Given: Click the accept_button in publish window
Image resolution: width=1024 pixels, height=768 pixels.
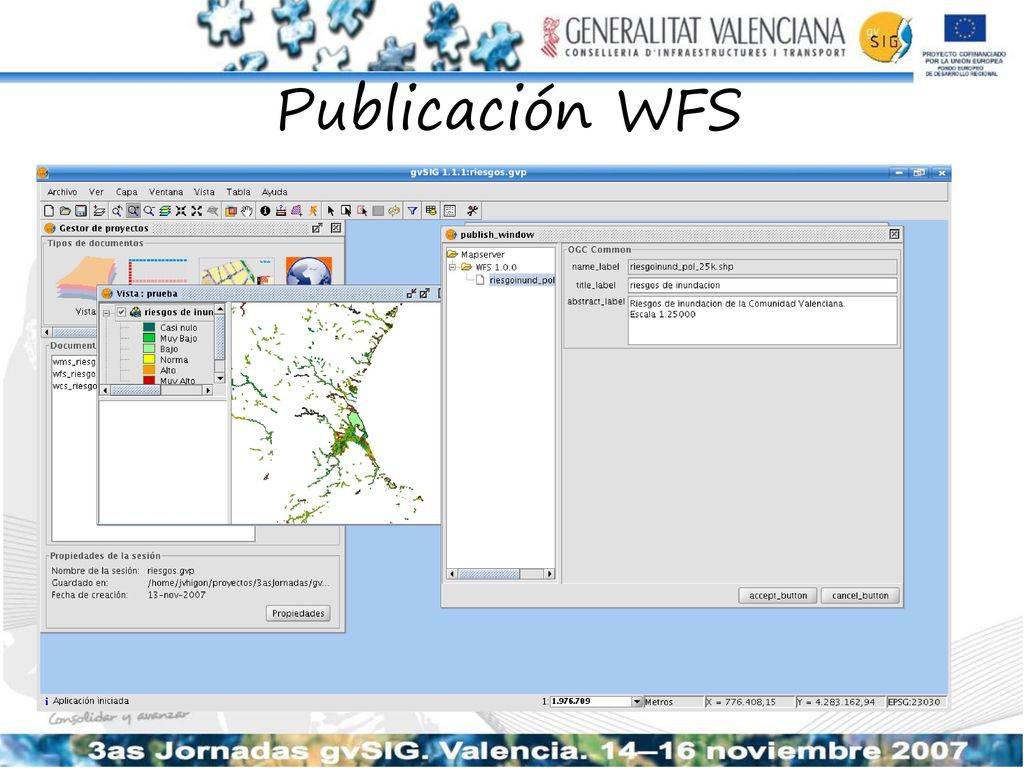Looking at the screenshot, I should (778, 596).
